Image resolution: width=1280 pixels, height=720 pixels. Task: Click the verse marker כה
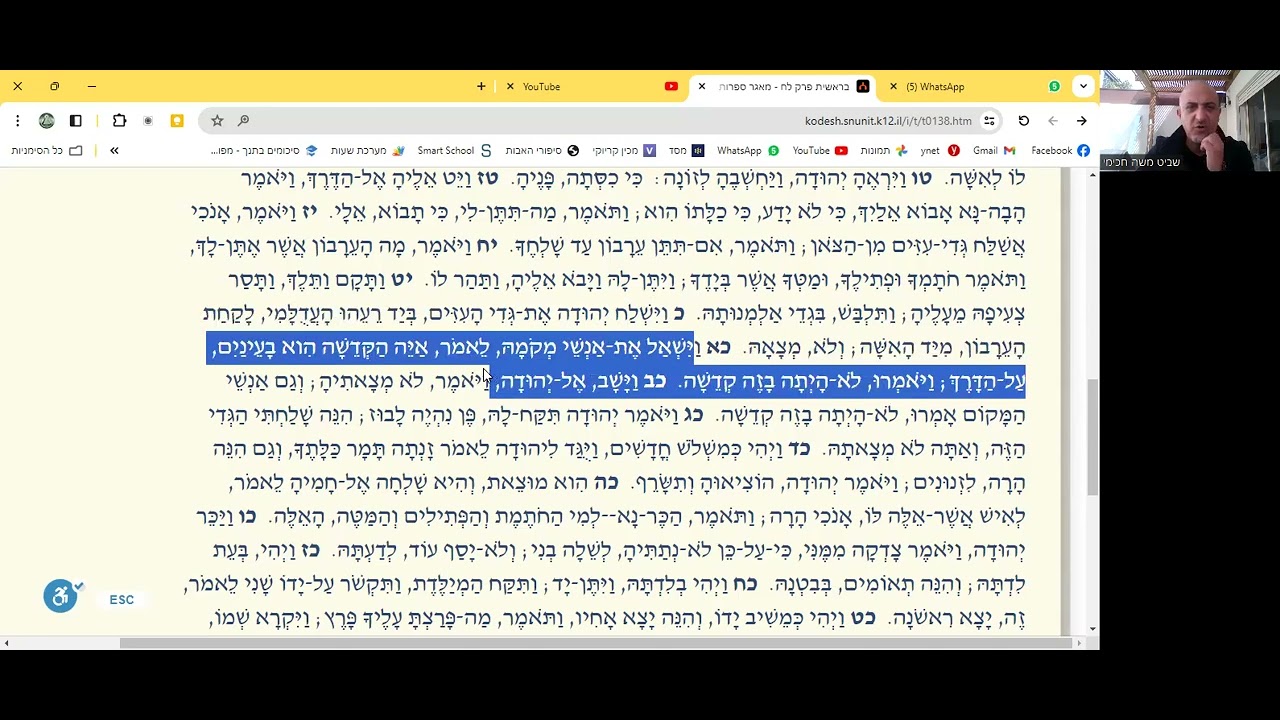606,483
